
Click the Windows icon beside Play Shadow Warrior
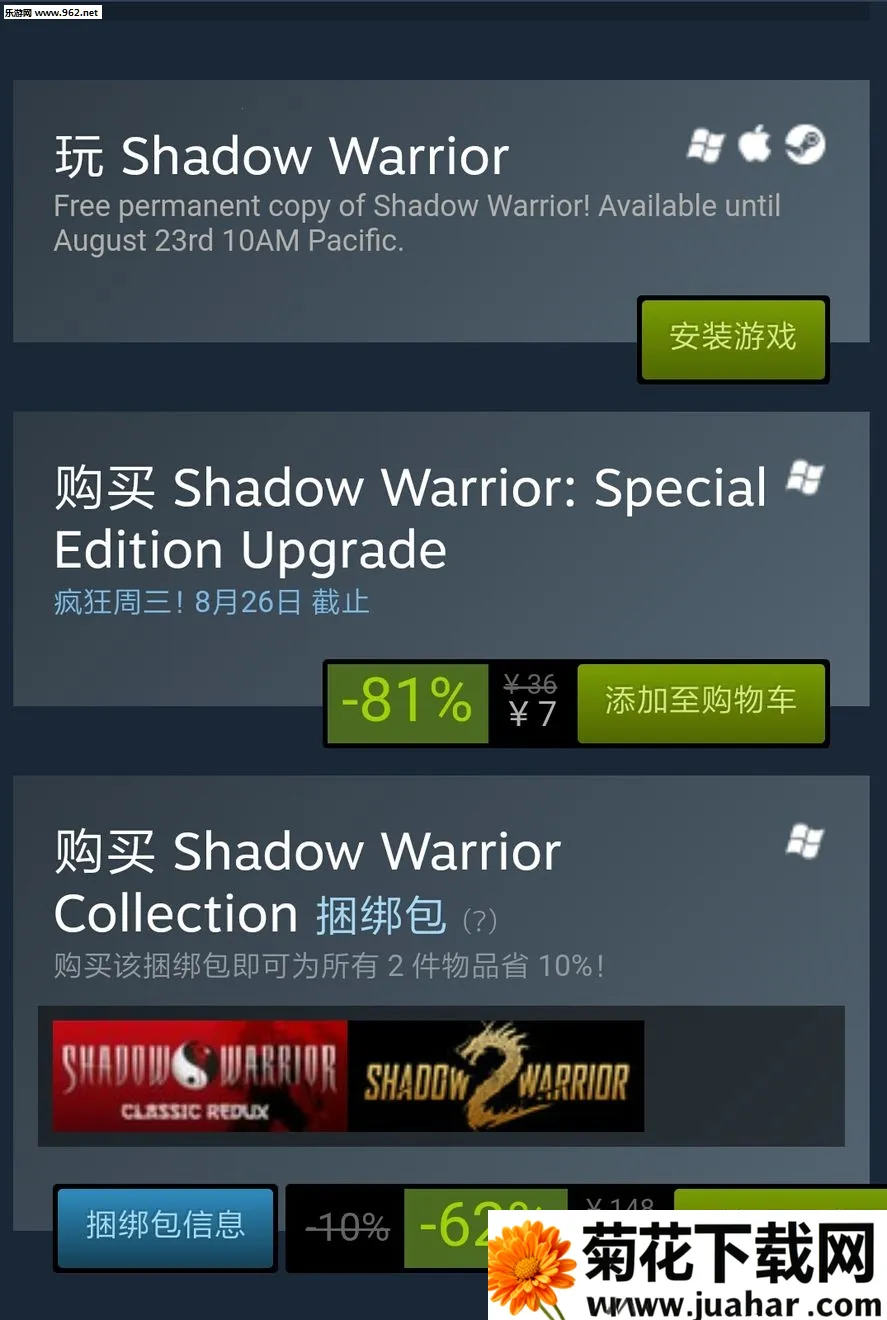pos(705,146)
